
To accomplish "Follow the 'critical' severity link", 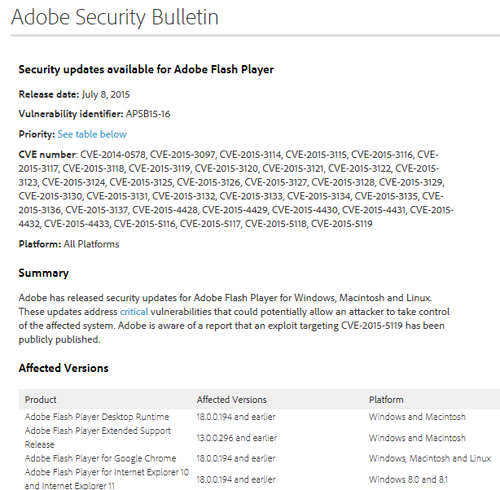I will click(x=134, y=312).
